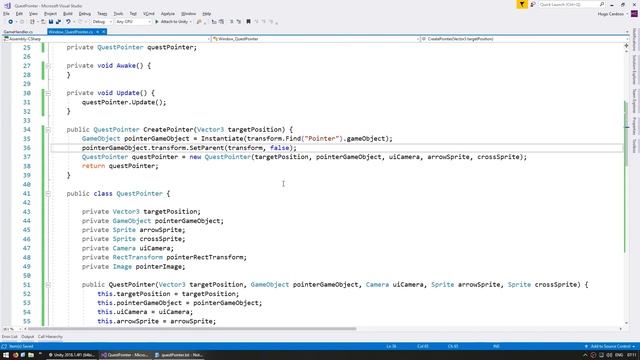Collapse the Update() method at line 30

click(48, 93)
